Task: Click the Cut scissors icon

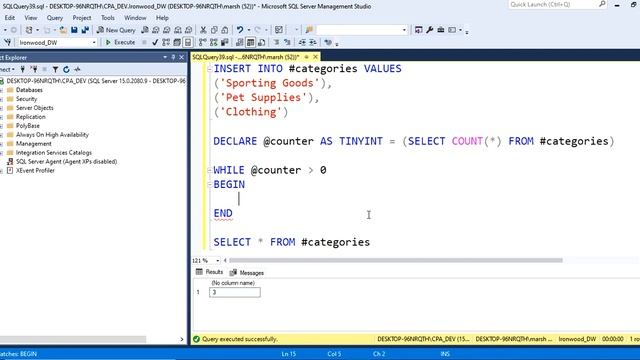Action: click(203, 30)
